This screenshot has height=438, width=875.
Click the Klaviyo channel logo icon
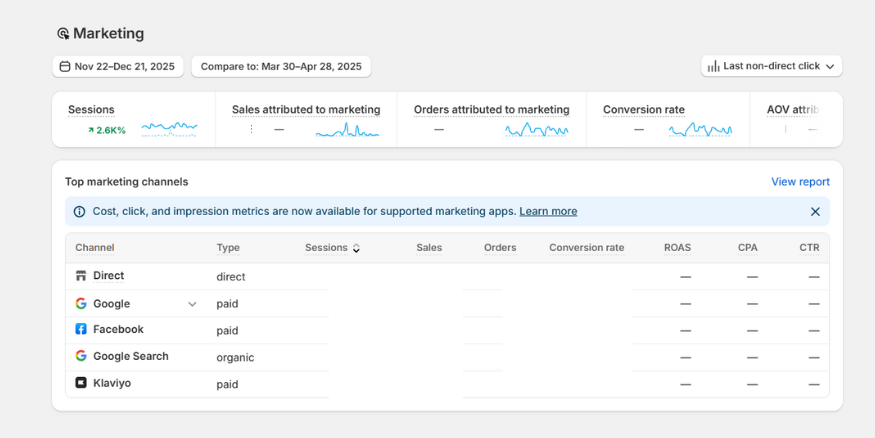[81, 383]
